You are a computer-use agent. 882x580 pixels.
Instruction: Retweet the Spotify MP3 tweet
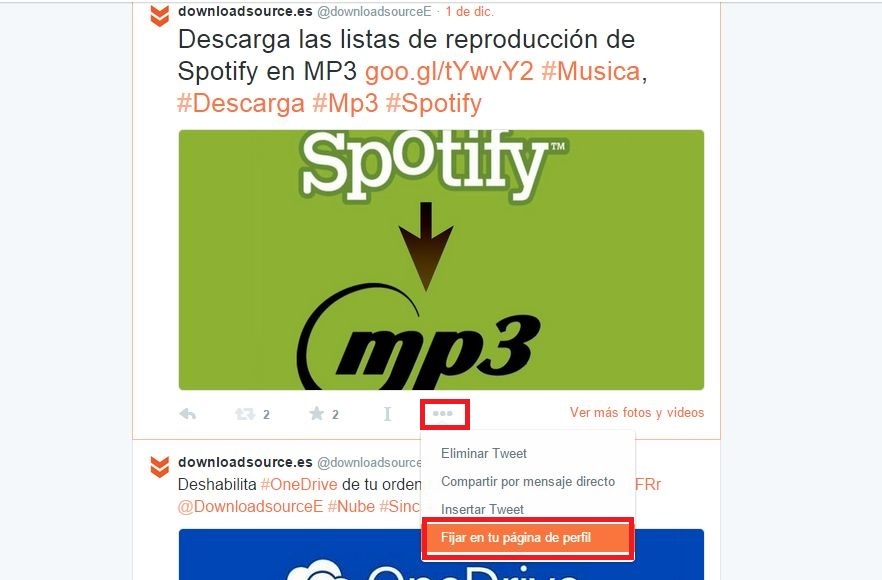(245, 415)
